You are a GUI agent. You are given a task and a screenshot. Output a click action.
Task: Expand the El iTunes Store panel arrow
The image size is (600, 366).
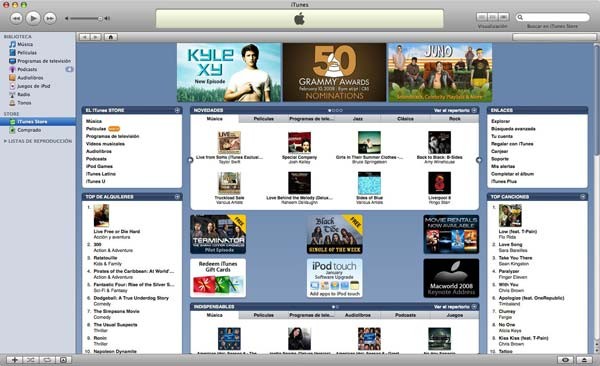177,110
